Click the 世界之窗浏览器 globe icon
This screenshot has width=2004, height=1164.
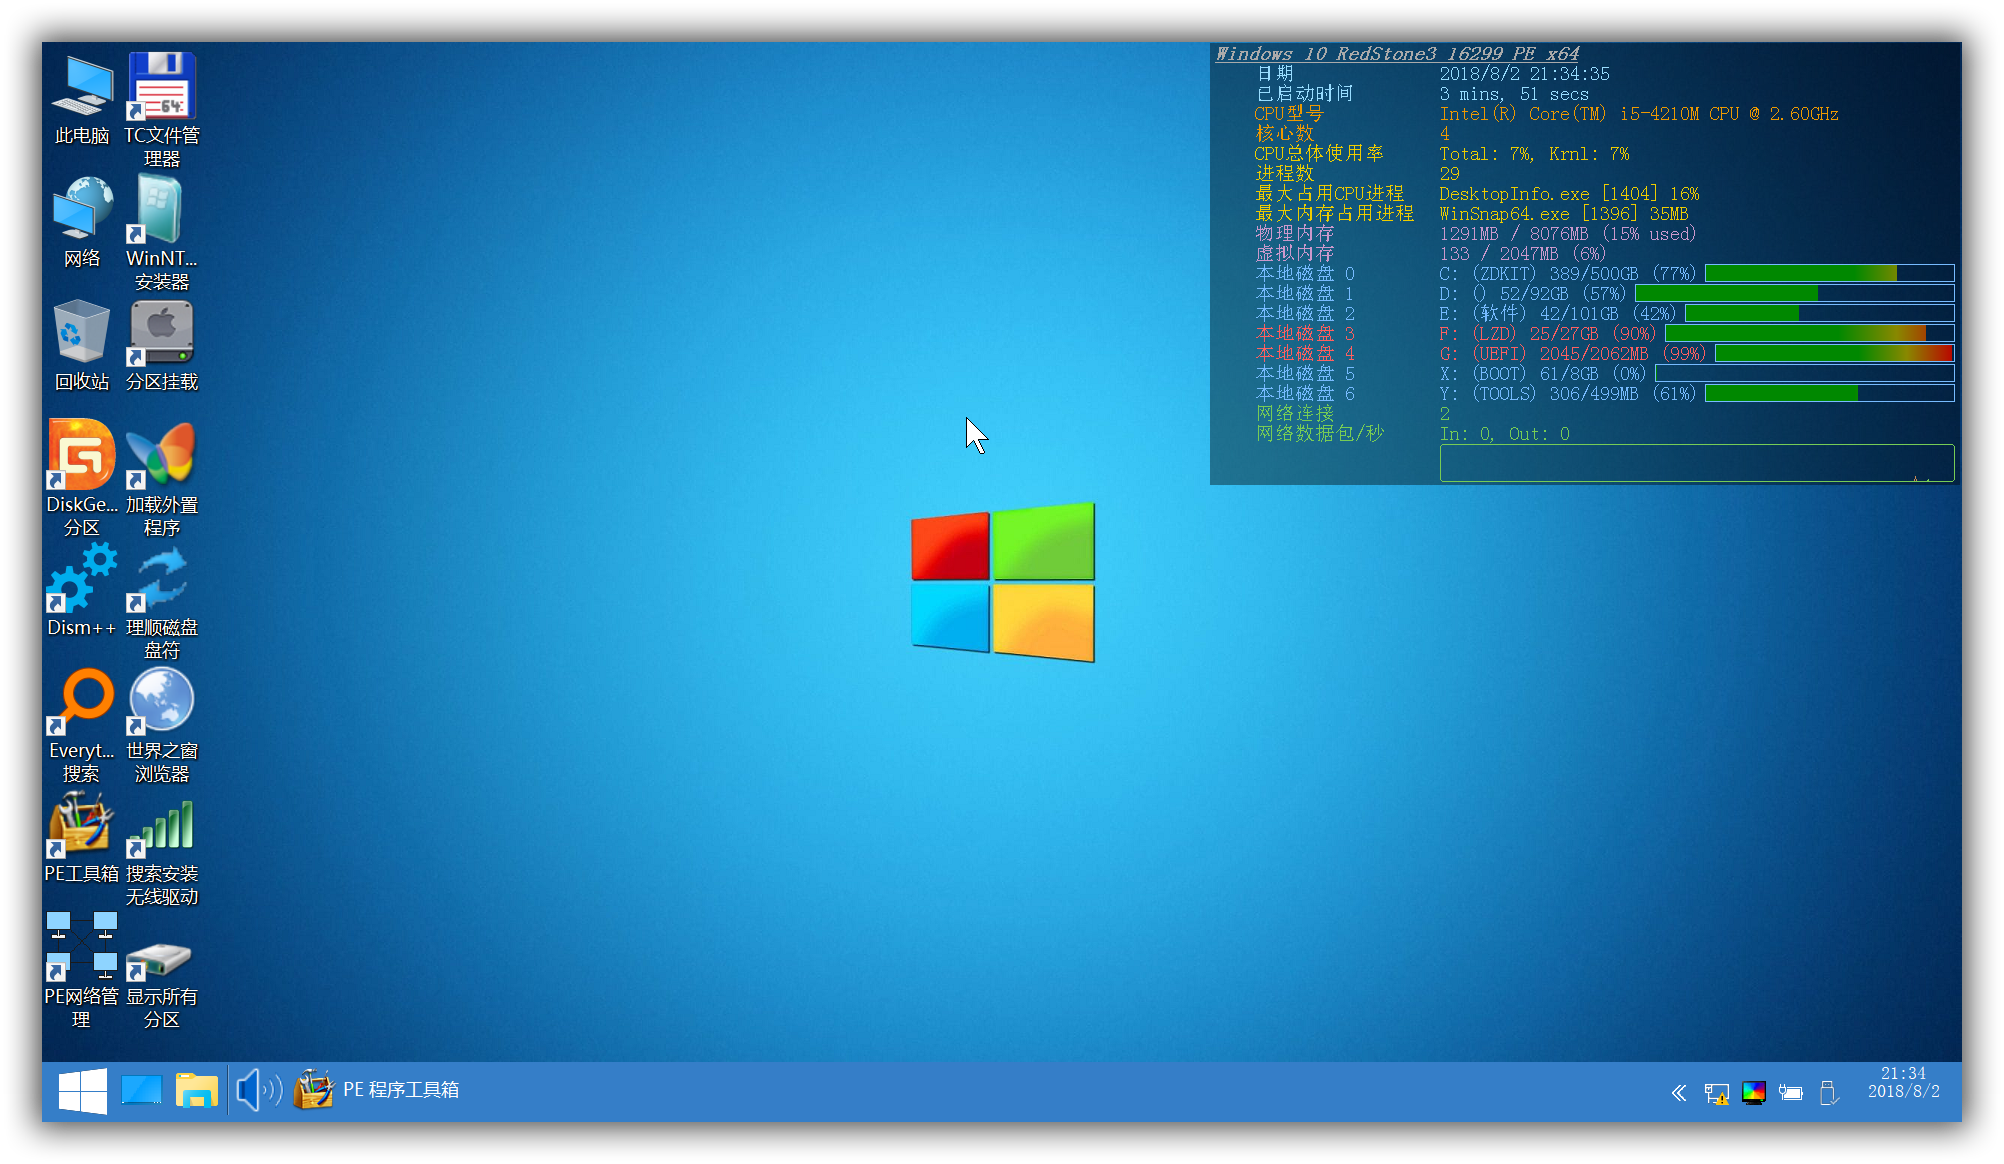point(162,701)
